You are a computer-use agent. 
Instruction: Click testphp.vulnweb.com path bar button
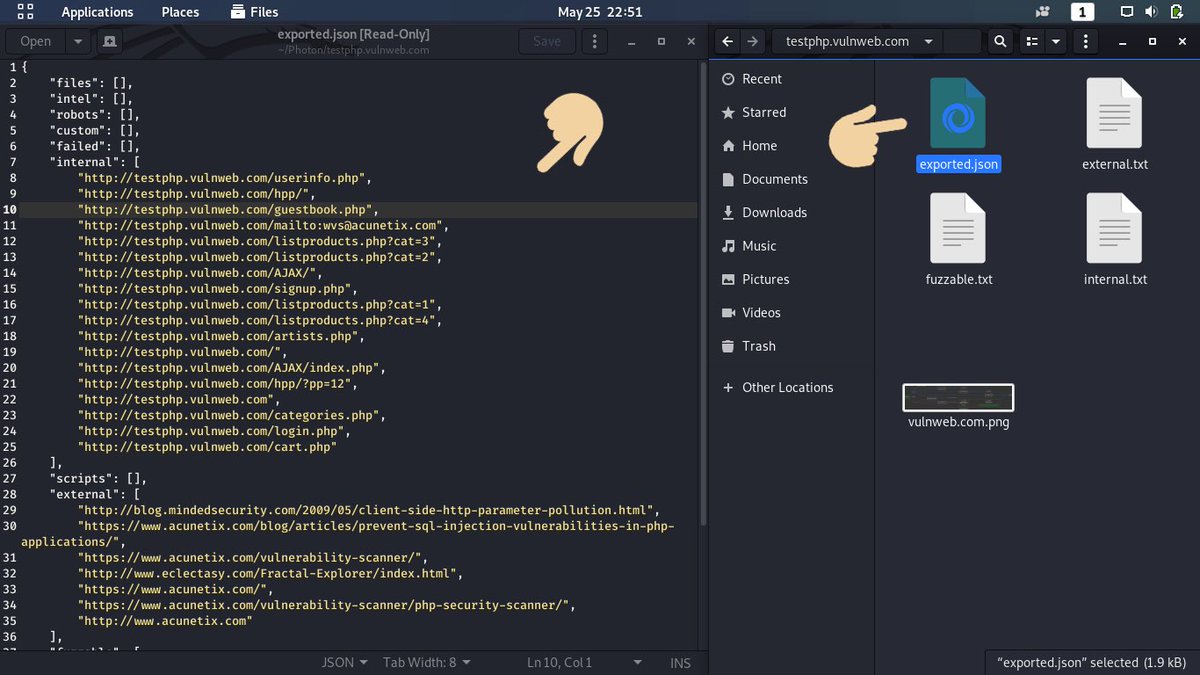coord(848,41)
